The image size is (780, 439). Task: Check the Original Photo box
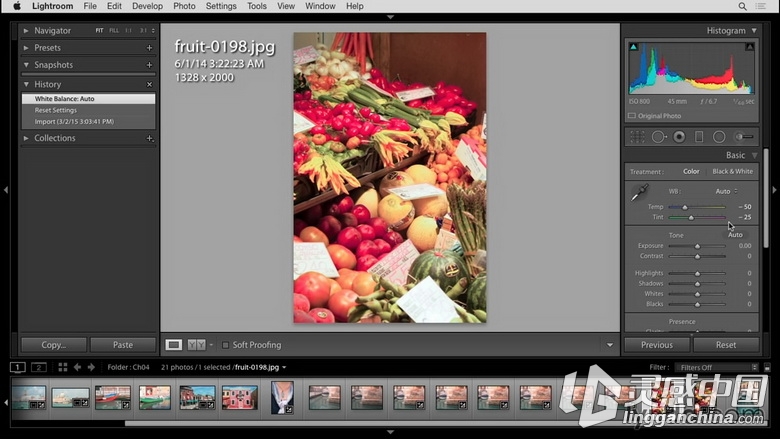coord(632,116)
